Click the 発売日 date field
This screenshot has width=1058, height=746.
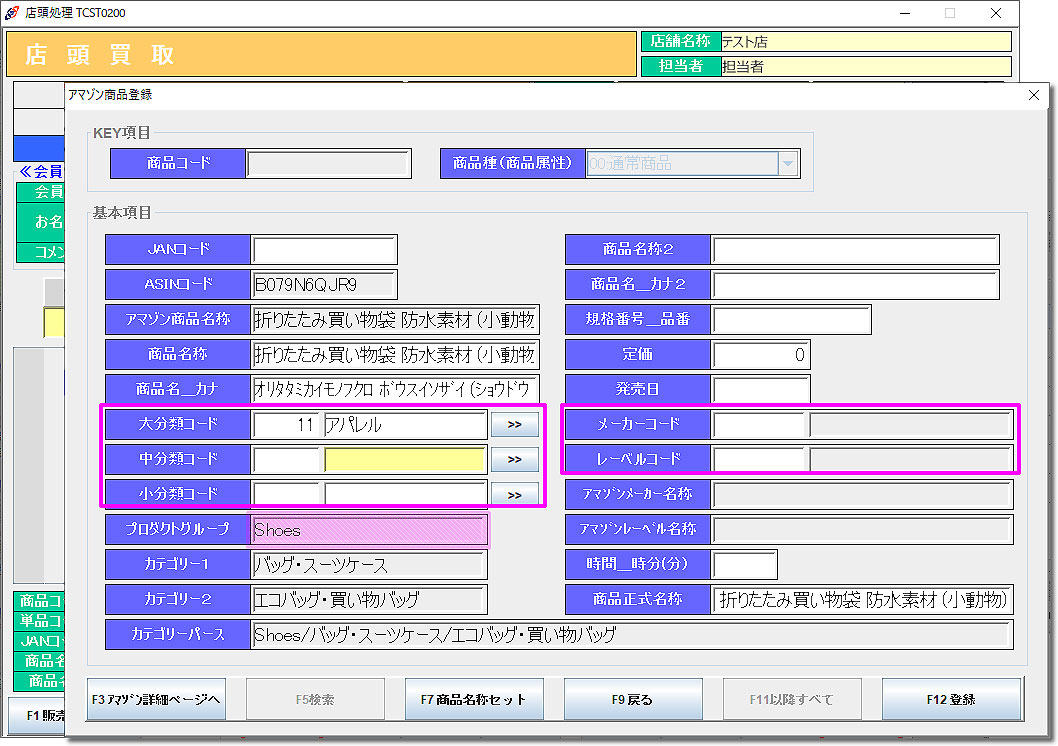coord(760,389)
